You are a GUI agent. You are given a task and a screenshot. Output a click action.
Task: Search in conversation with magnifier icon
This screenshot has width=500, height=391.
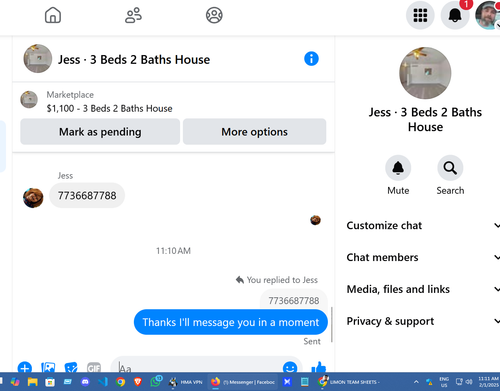click(x=450, y=168)
